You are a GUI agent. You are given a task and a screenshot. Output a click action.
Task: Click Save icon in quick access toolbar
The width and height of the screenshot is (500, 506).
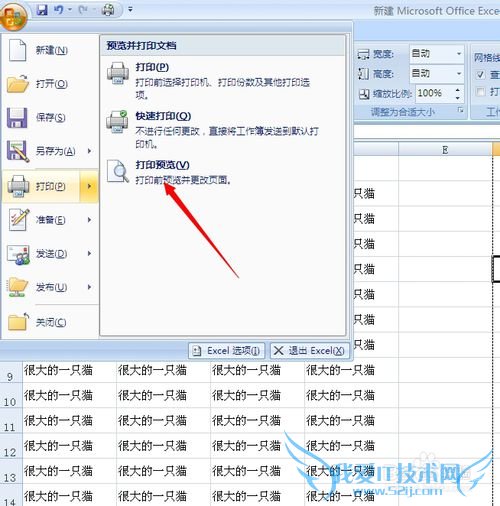pos(42,10)
